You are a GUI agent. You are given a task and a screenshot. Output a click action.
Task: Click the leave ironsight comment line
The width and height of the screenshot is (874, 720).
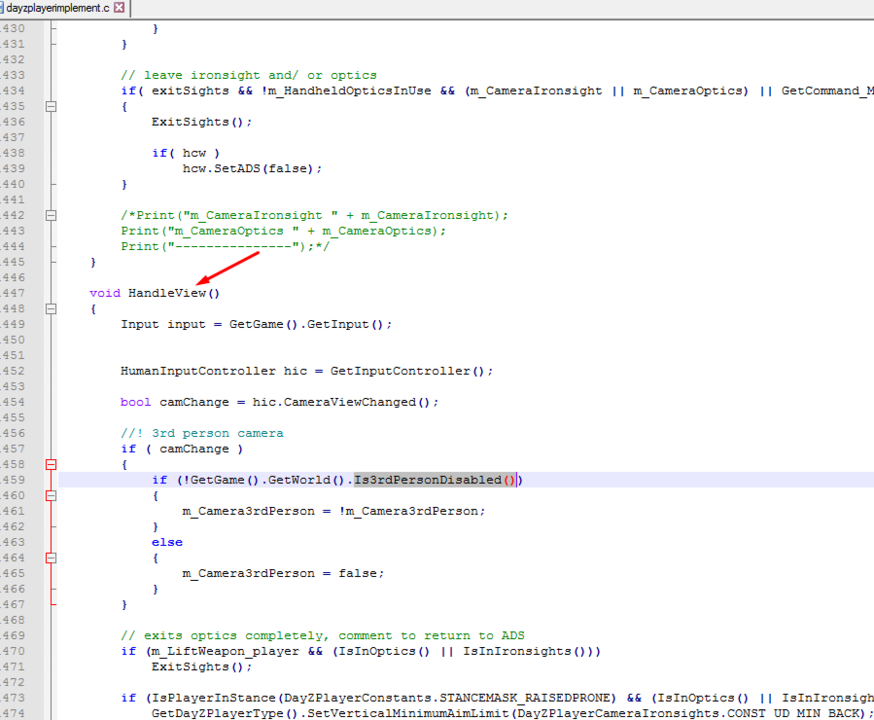coord(249,75)
